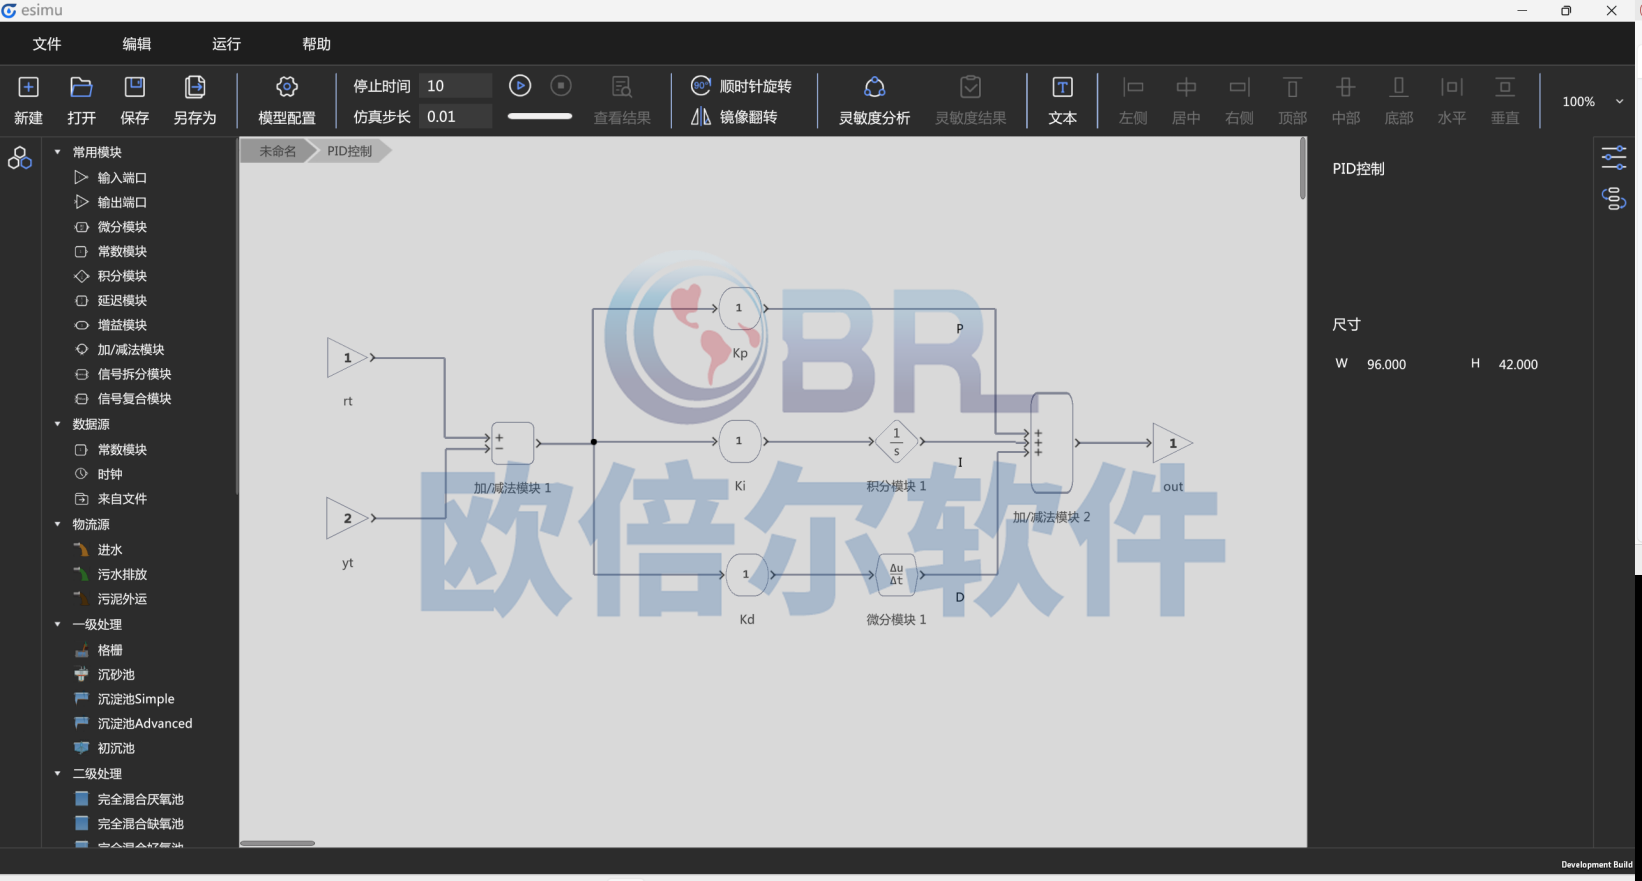Image resolution: width=1642 pixels, height=881 pixels.
Task: Select 加/减法模块 in module list
Action: (x=131, y=349)
